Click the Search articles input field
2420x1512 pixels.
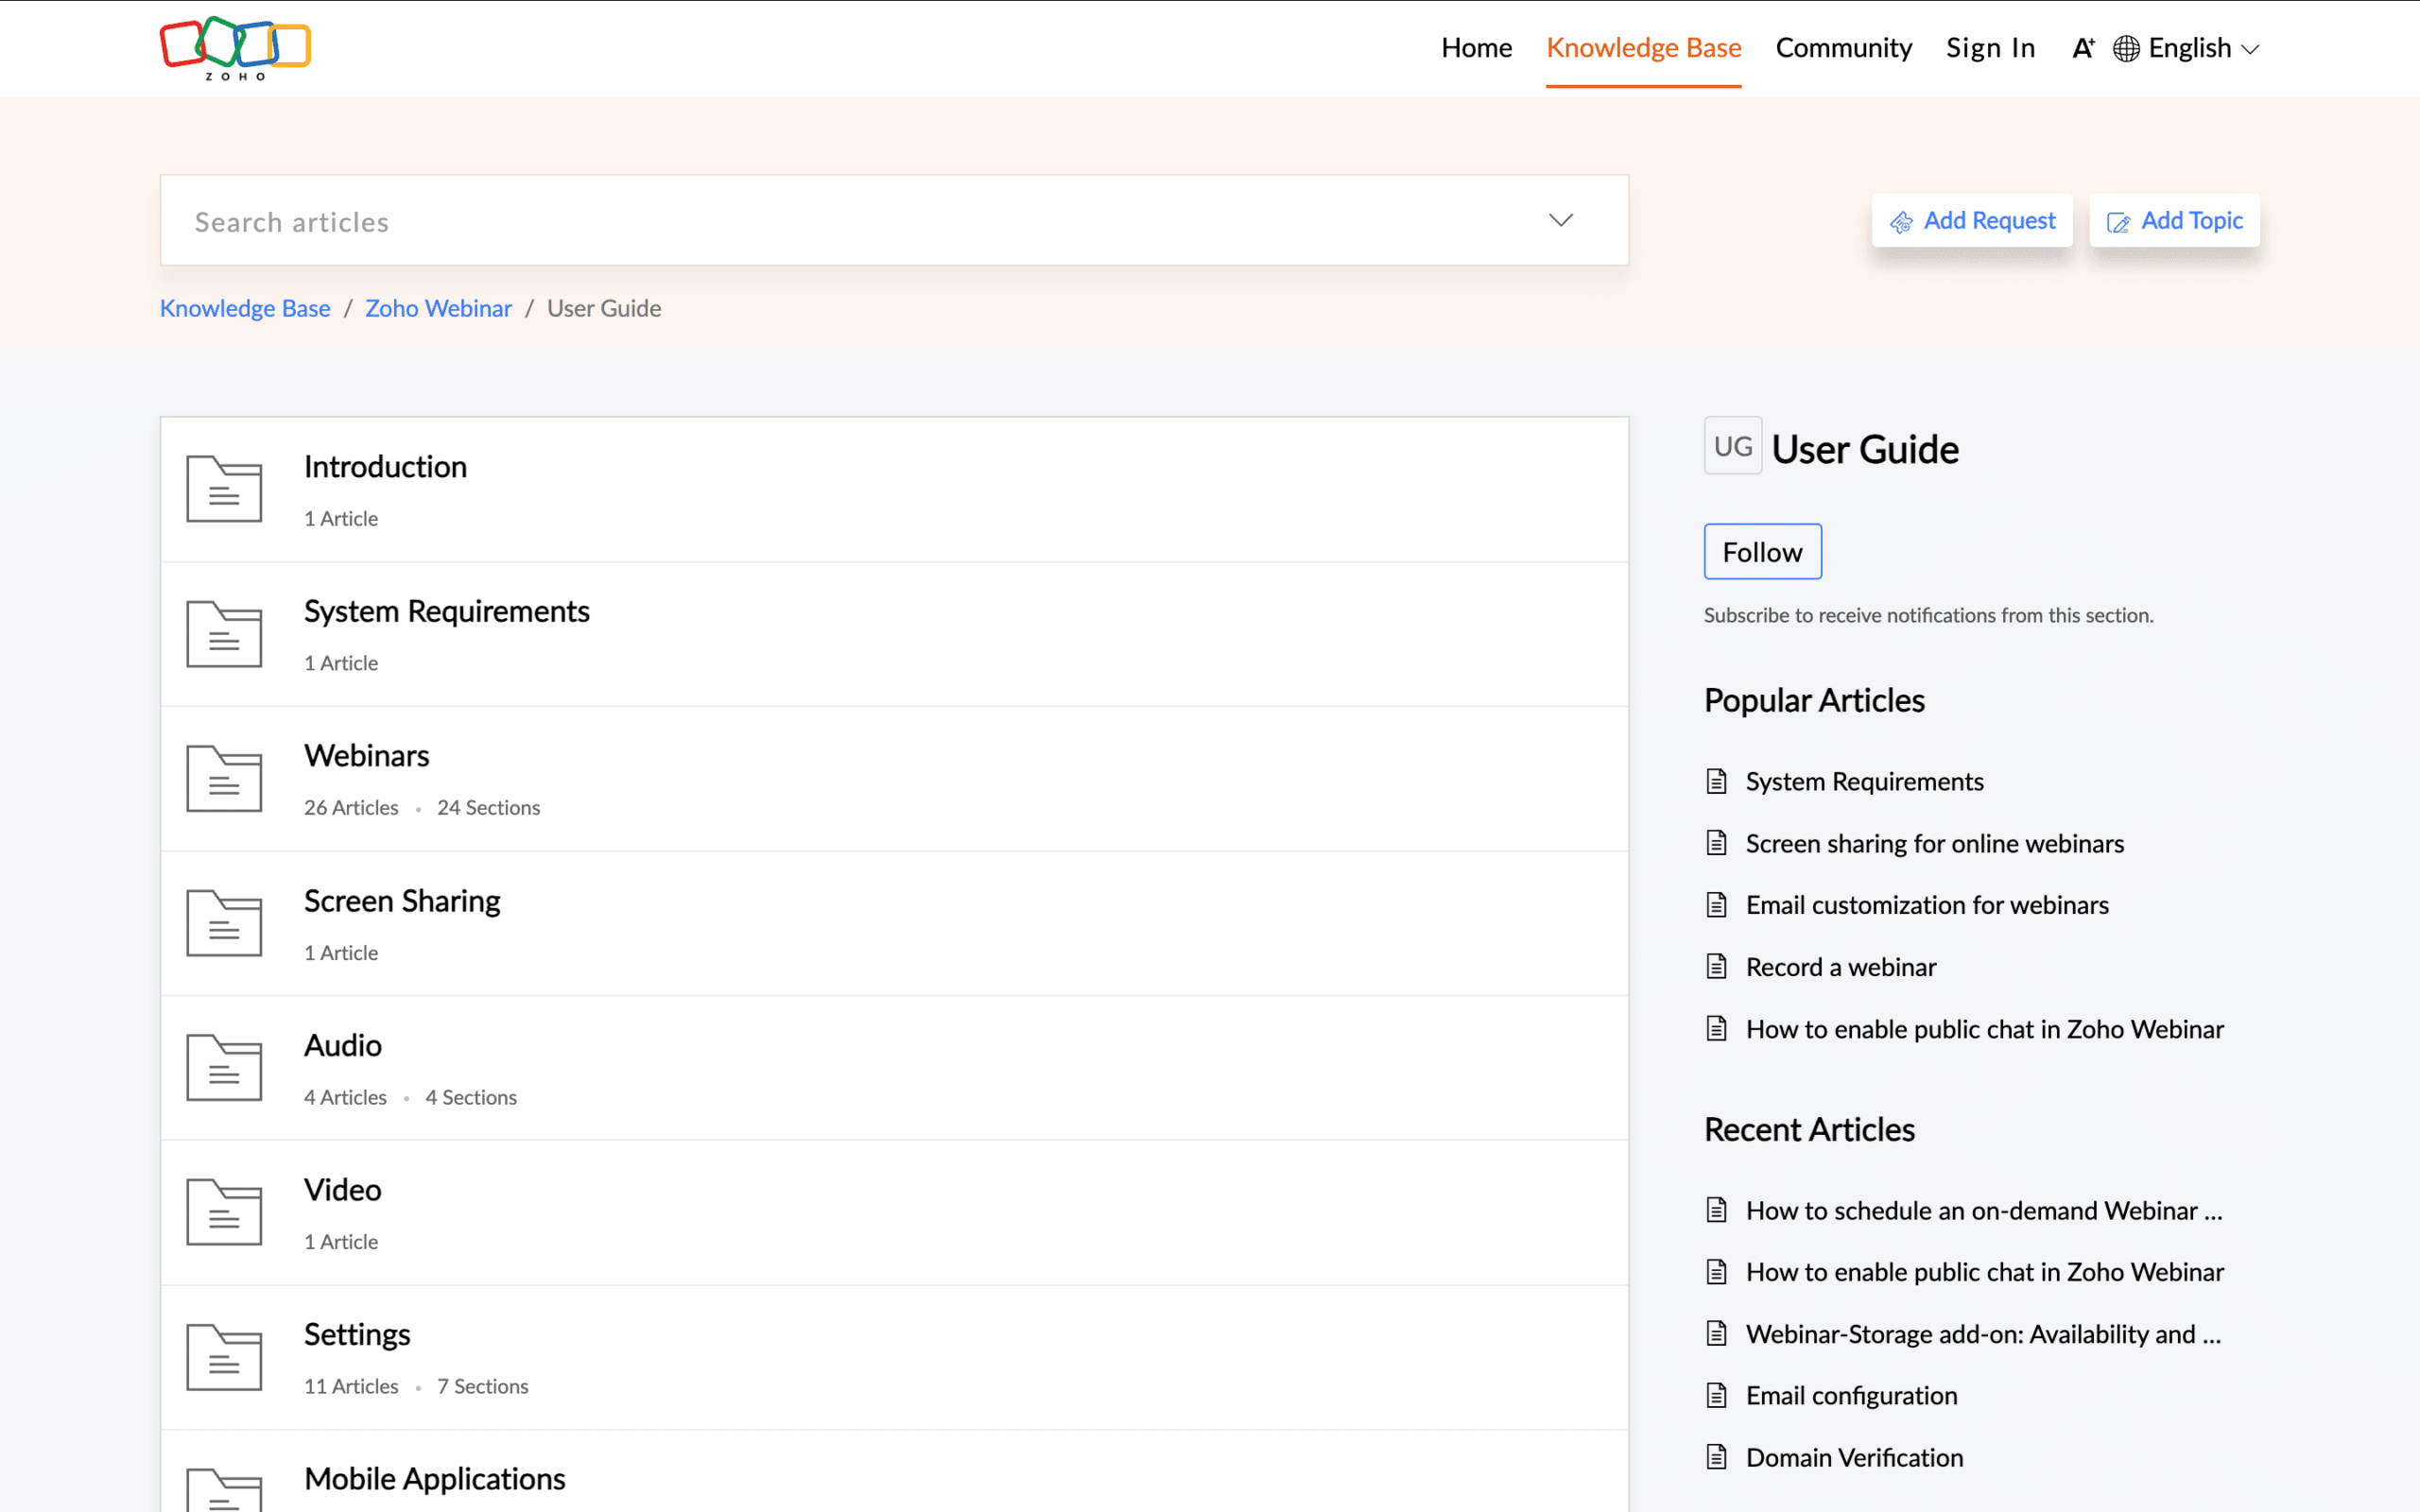click(700, 220)
